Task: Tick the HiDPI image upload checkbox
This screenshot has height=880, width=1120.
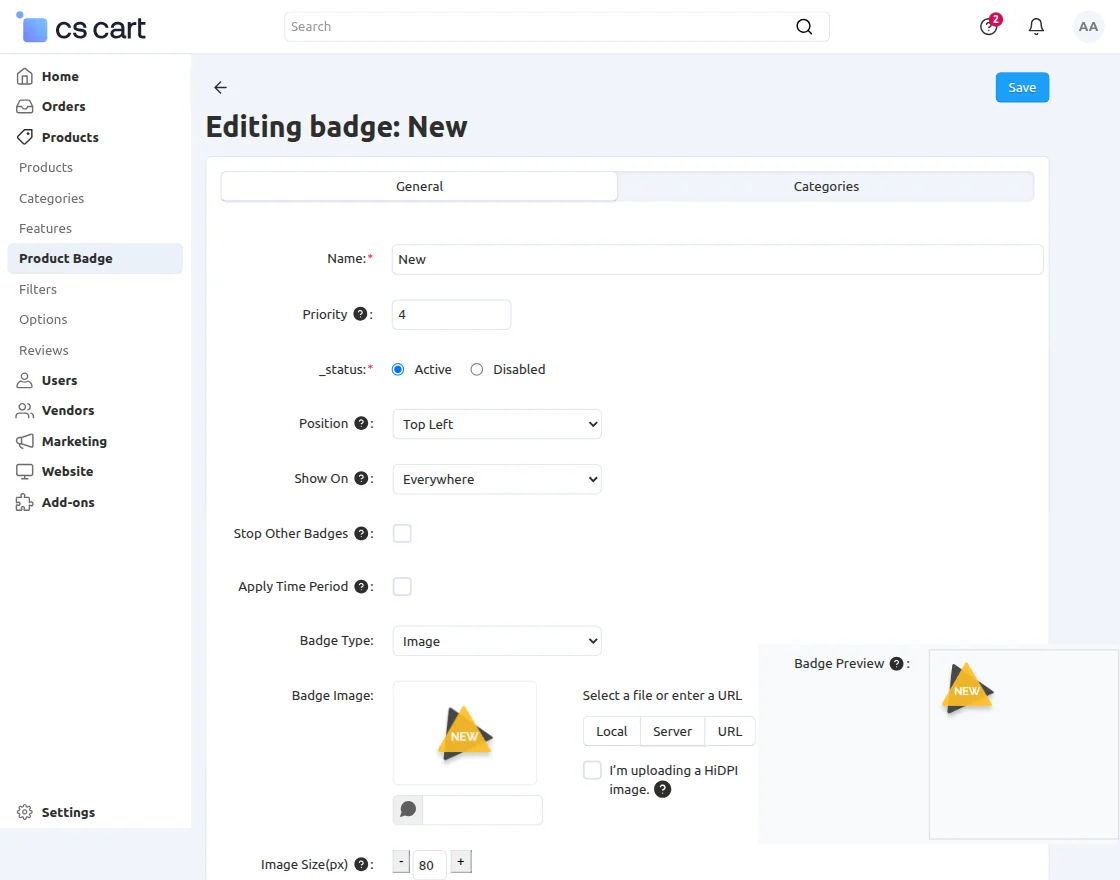Action: (592, 770)
